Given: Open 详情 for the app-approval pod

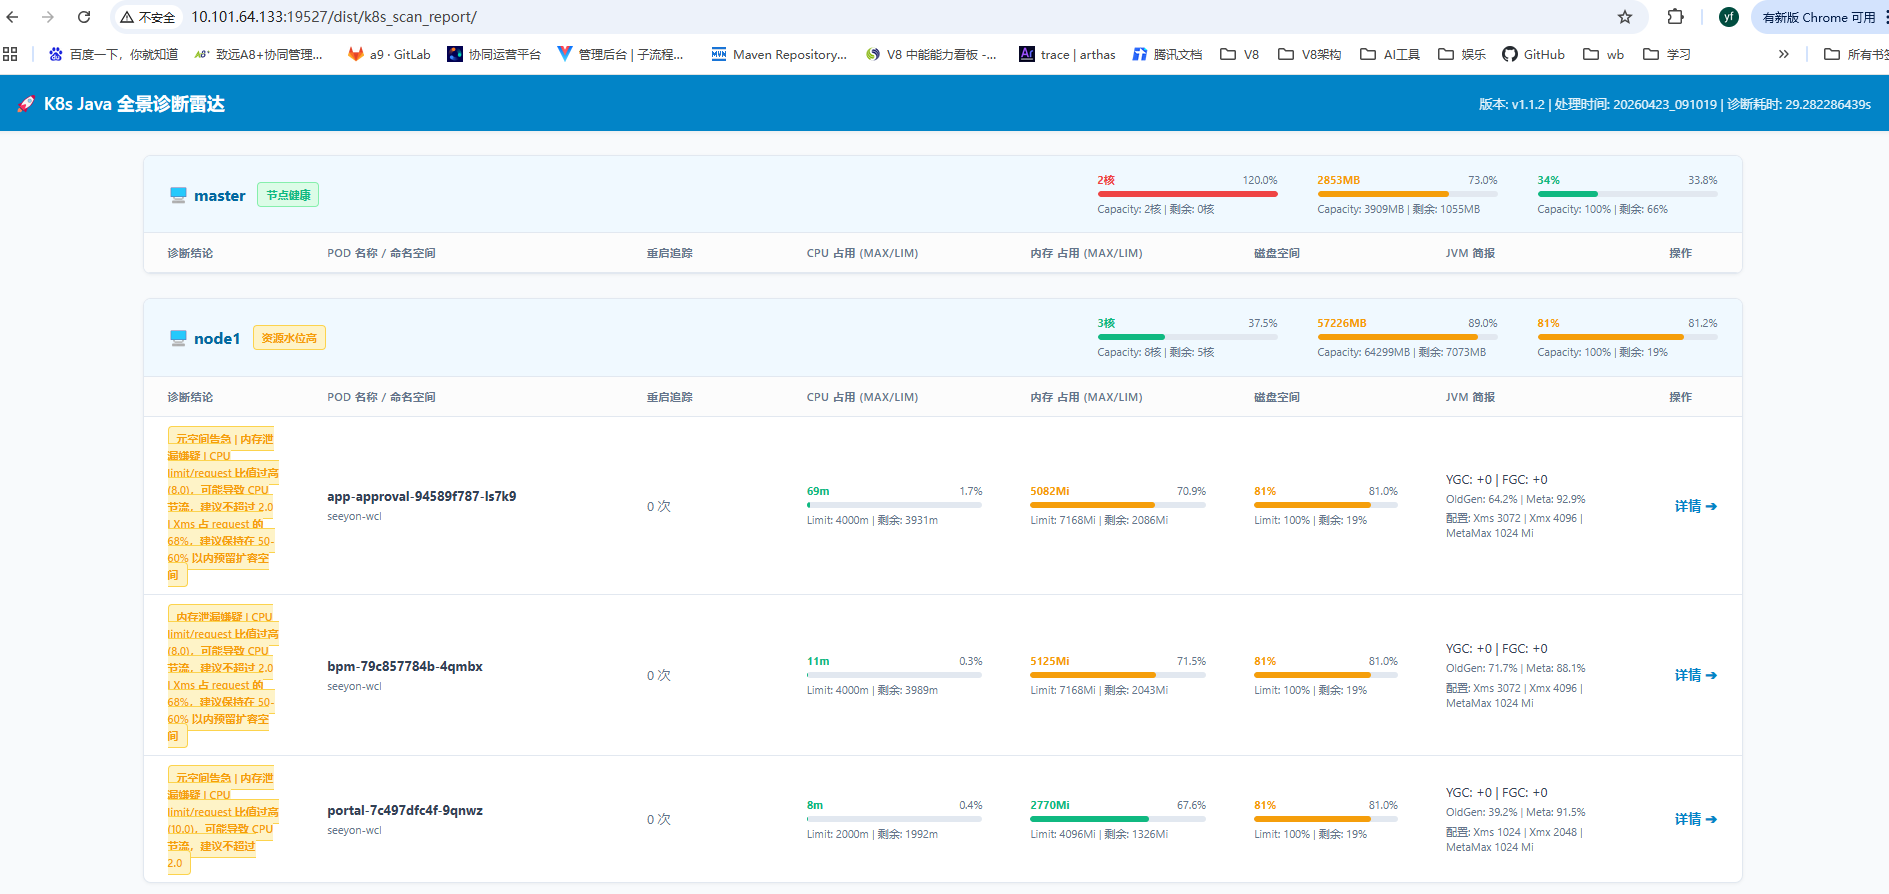Looking at the screenshot, I should (x=1696, y=506).
